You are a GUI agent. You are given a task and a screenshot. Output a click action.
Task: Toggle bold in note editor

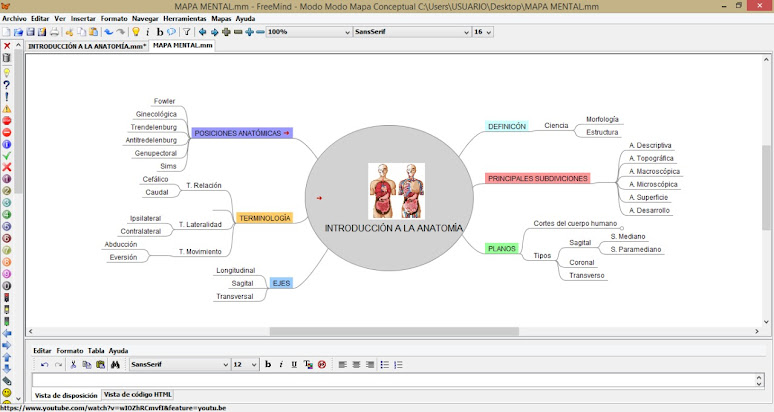[268, 365]
